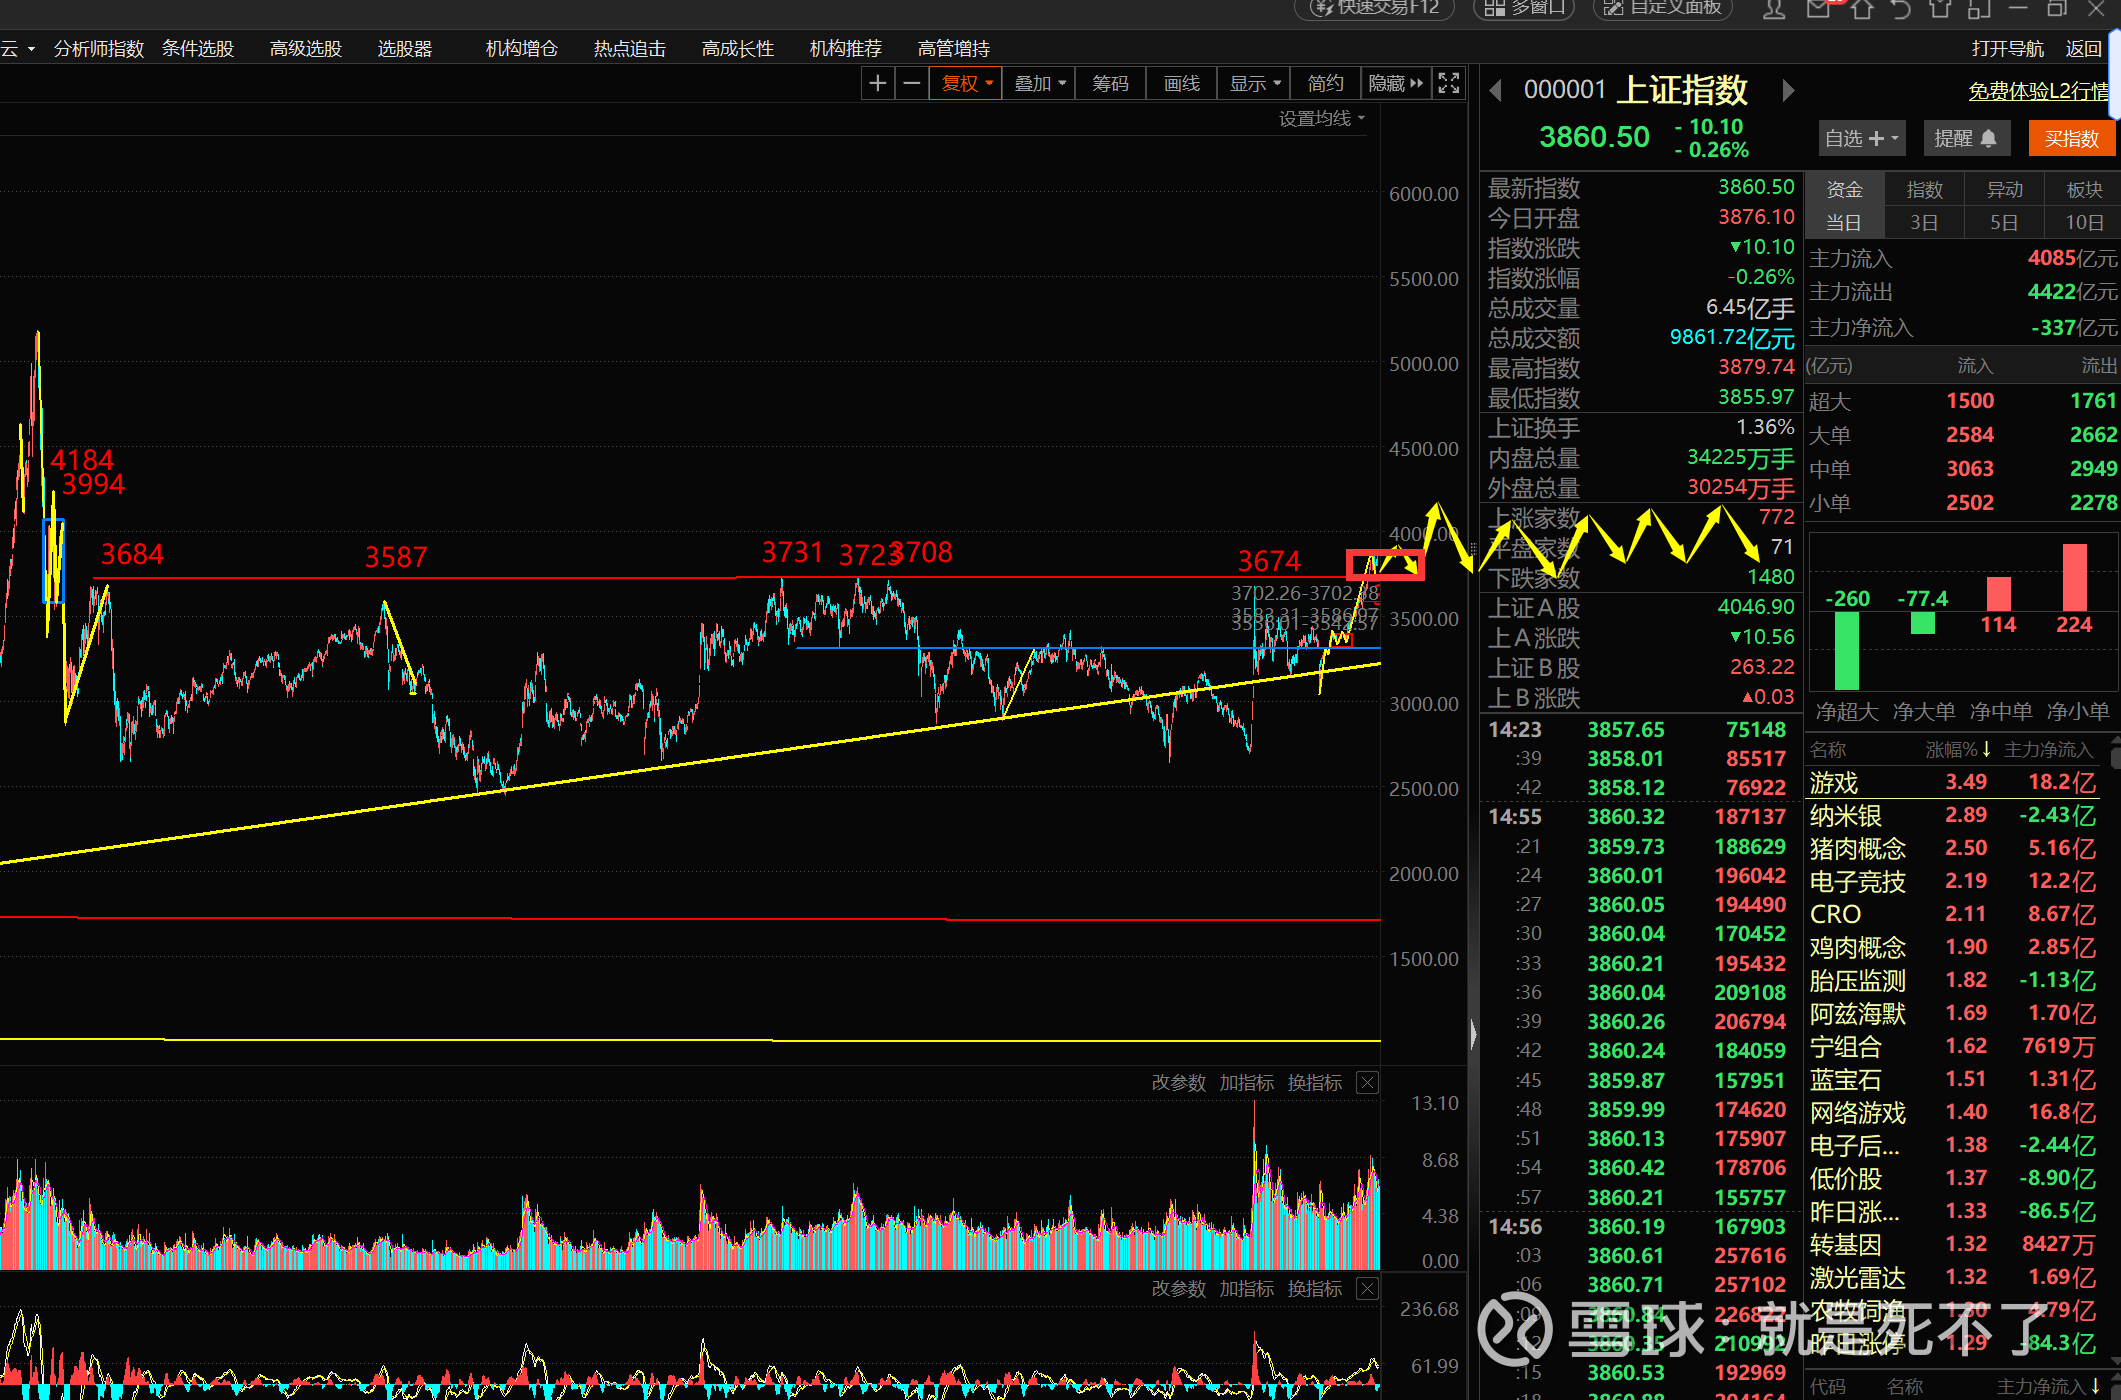Open the 复权 dropdown
Image resolution: width=2121 pixels, height=1400 pixels.
pos(966,83)
